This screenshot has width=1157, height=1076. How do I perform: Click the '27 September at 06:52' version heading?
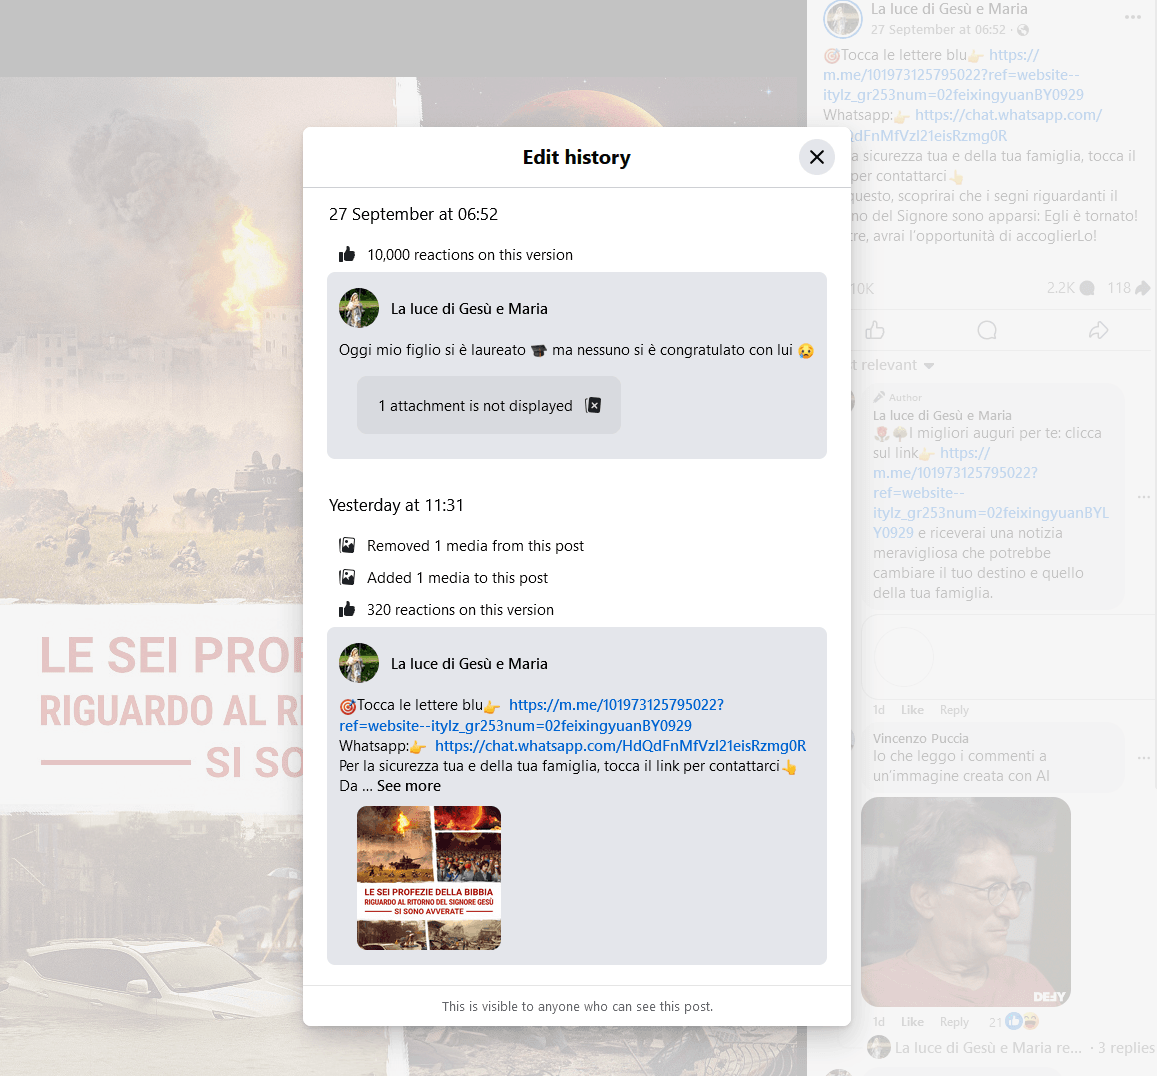coord(413,214)
